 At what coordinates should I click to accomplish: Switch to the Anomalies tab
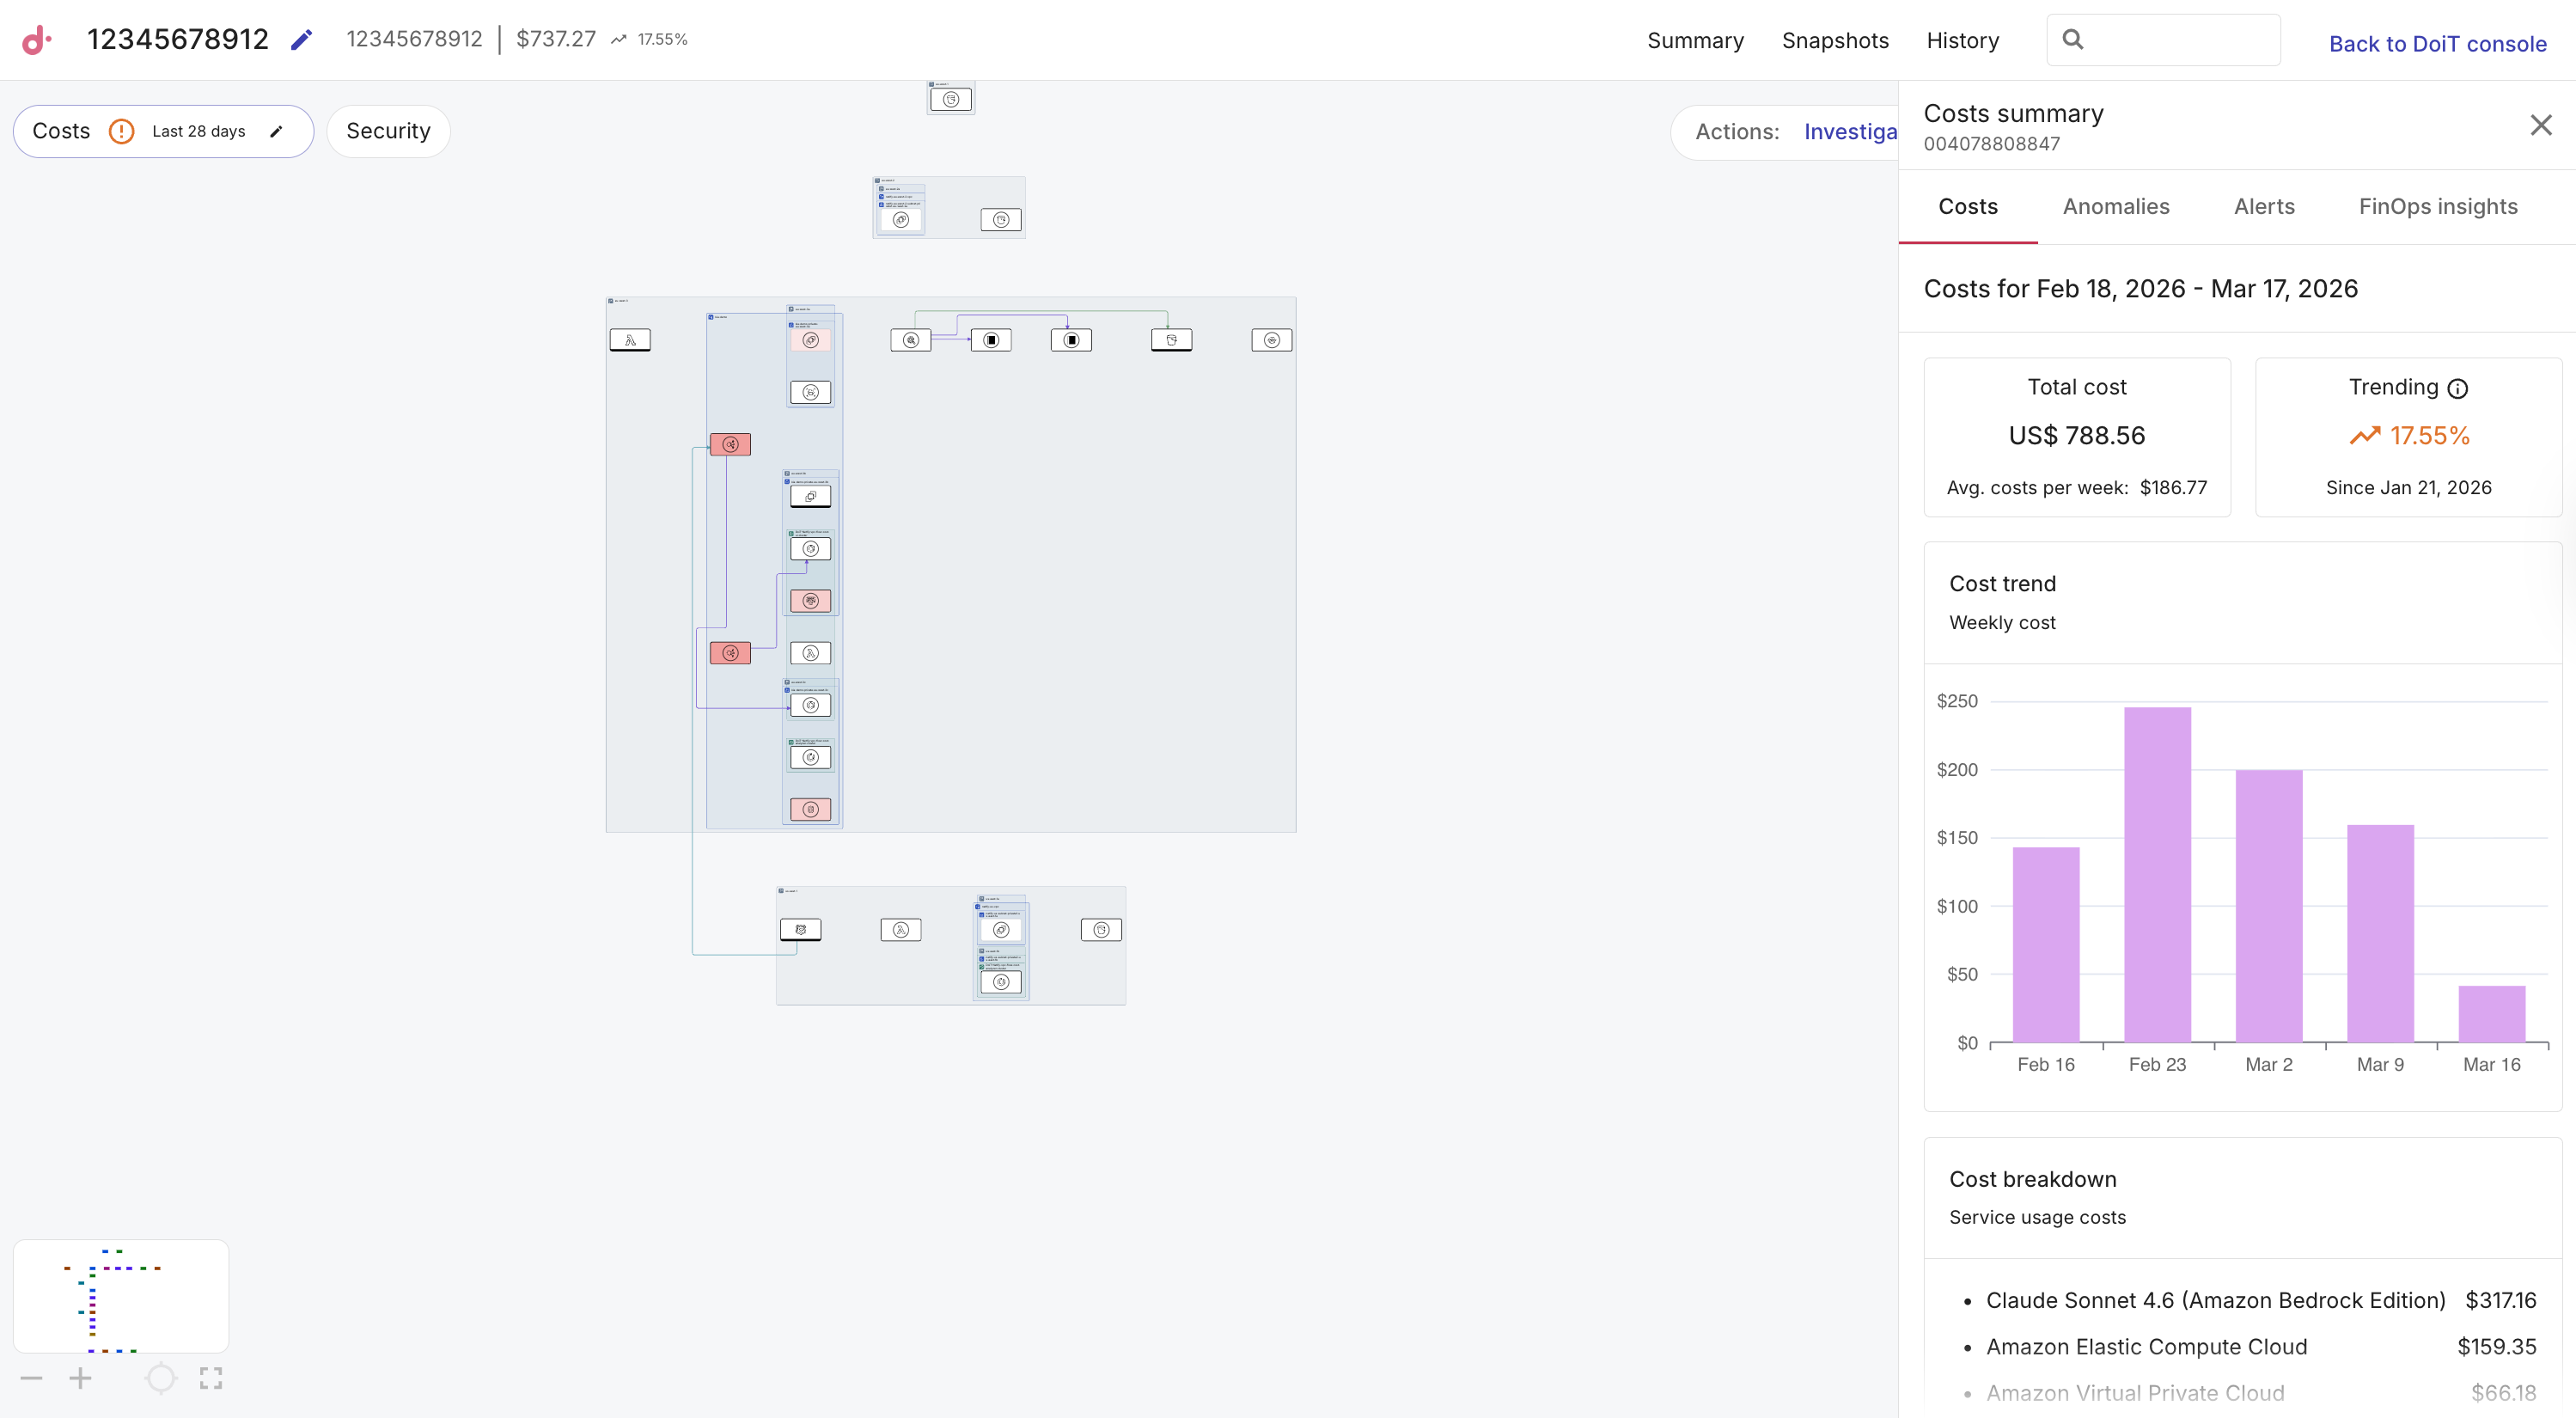(x=2116, y=207)
